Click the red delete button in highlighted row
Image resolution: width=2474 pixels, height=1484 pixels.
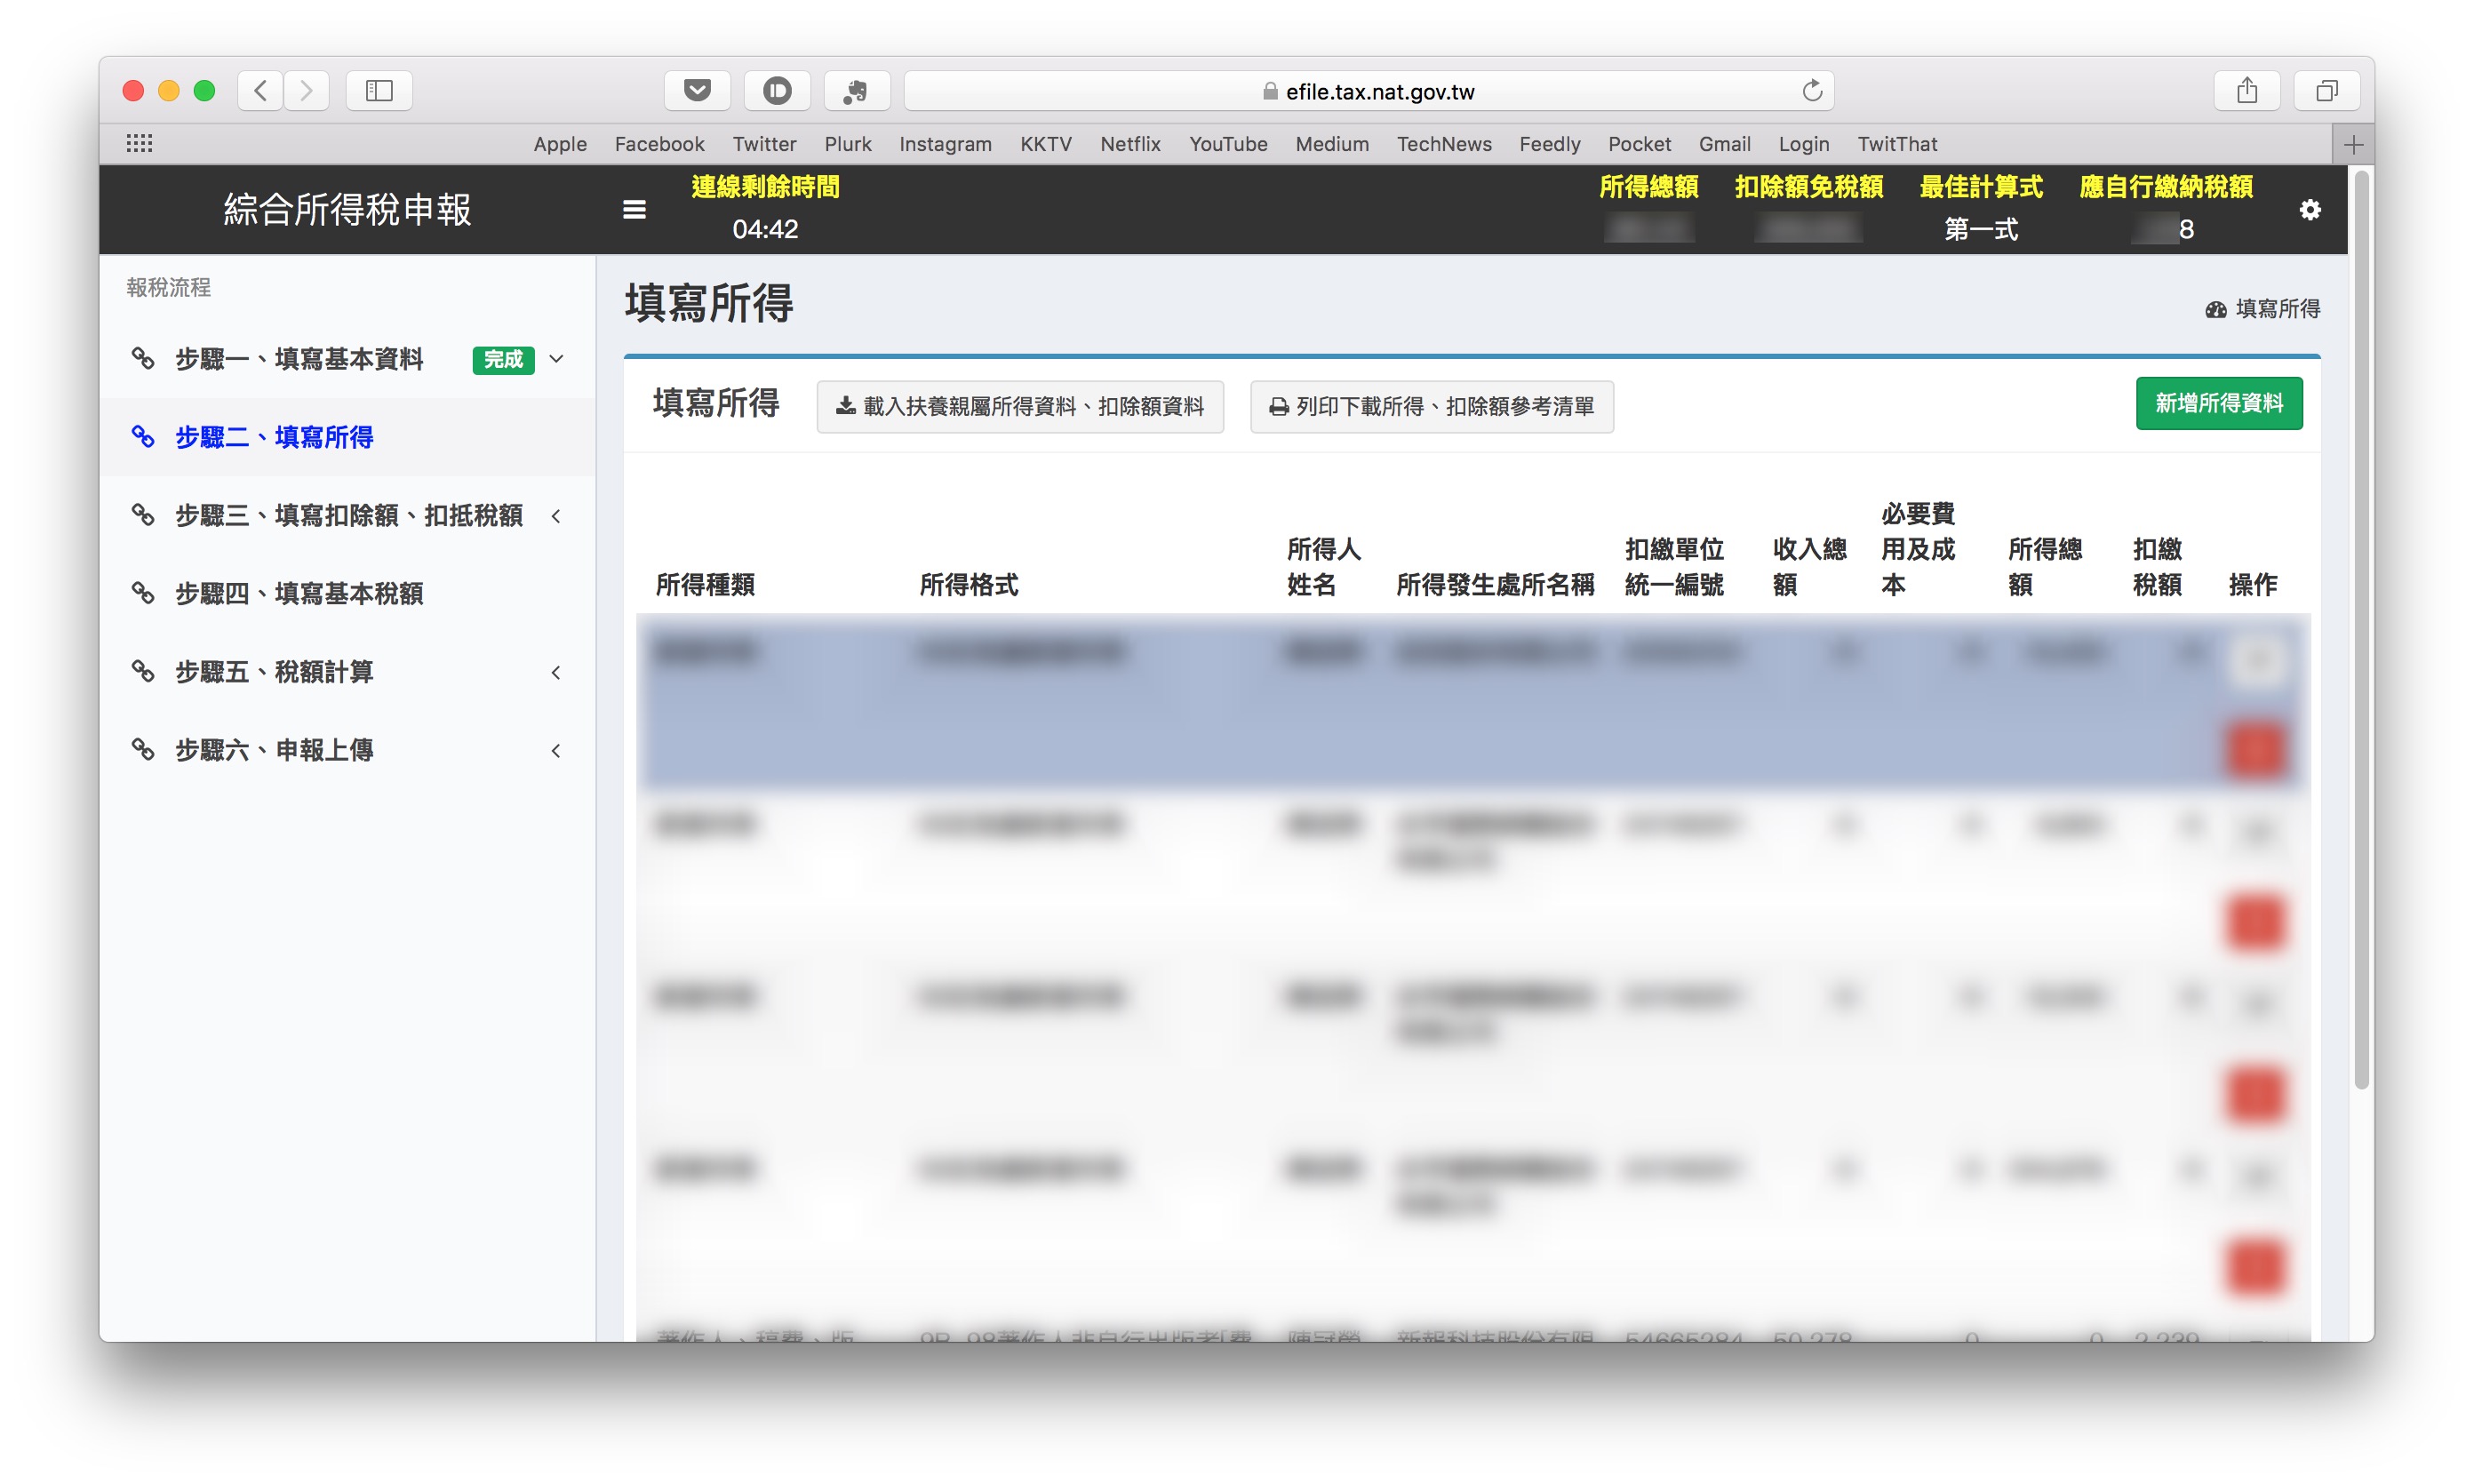click(x=2255, y=749)
